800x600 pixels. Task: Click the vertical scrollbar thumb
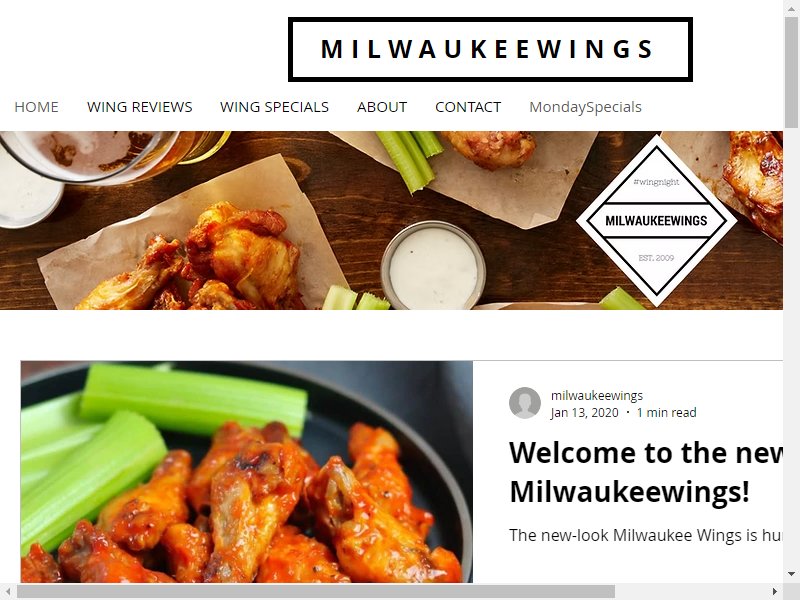coord(791,70)
